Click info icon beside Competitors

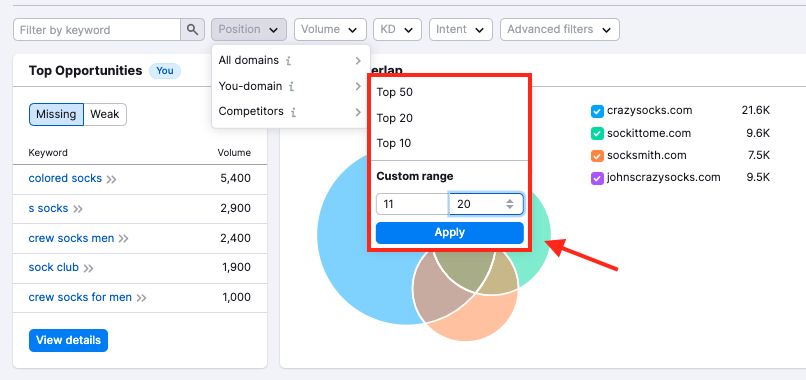point(293,112)
